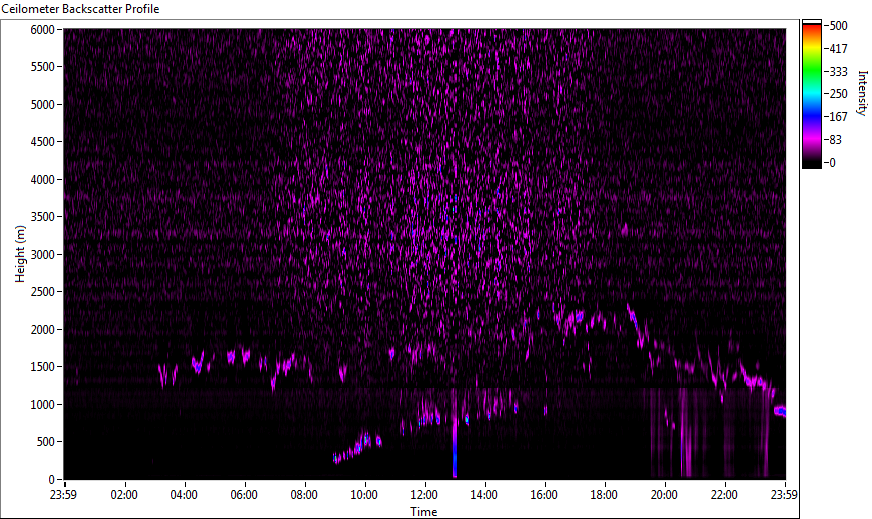Screen dimensions: 872x519
Task: Click the intensity scale value 0
Action: pyautogui.click(x=833, y=162)
